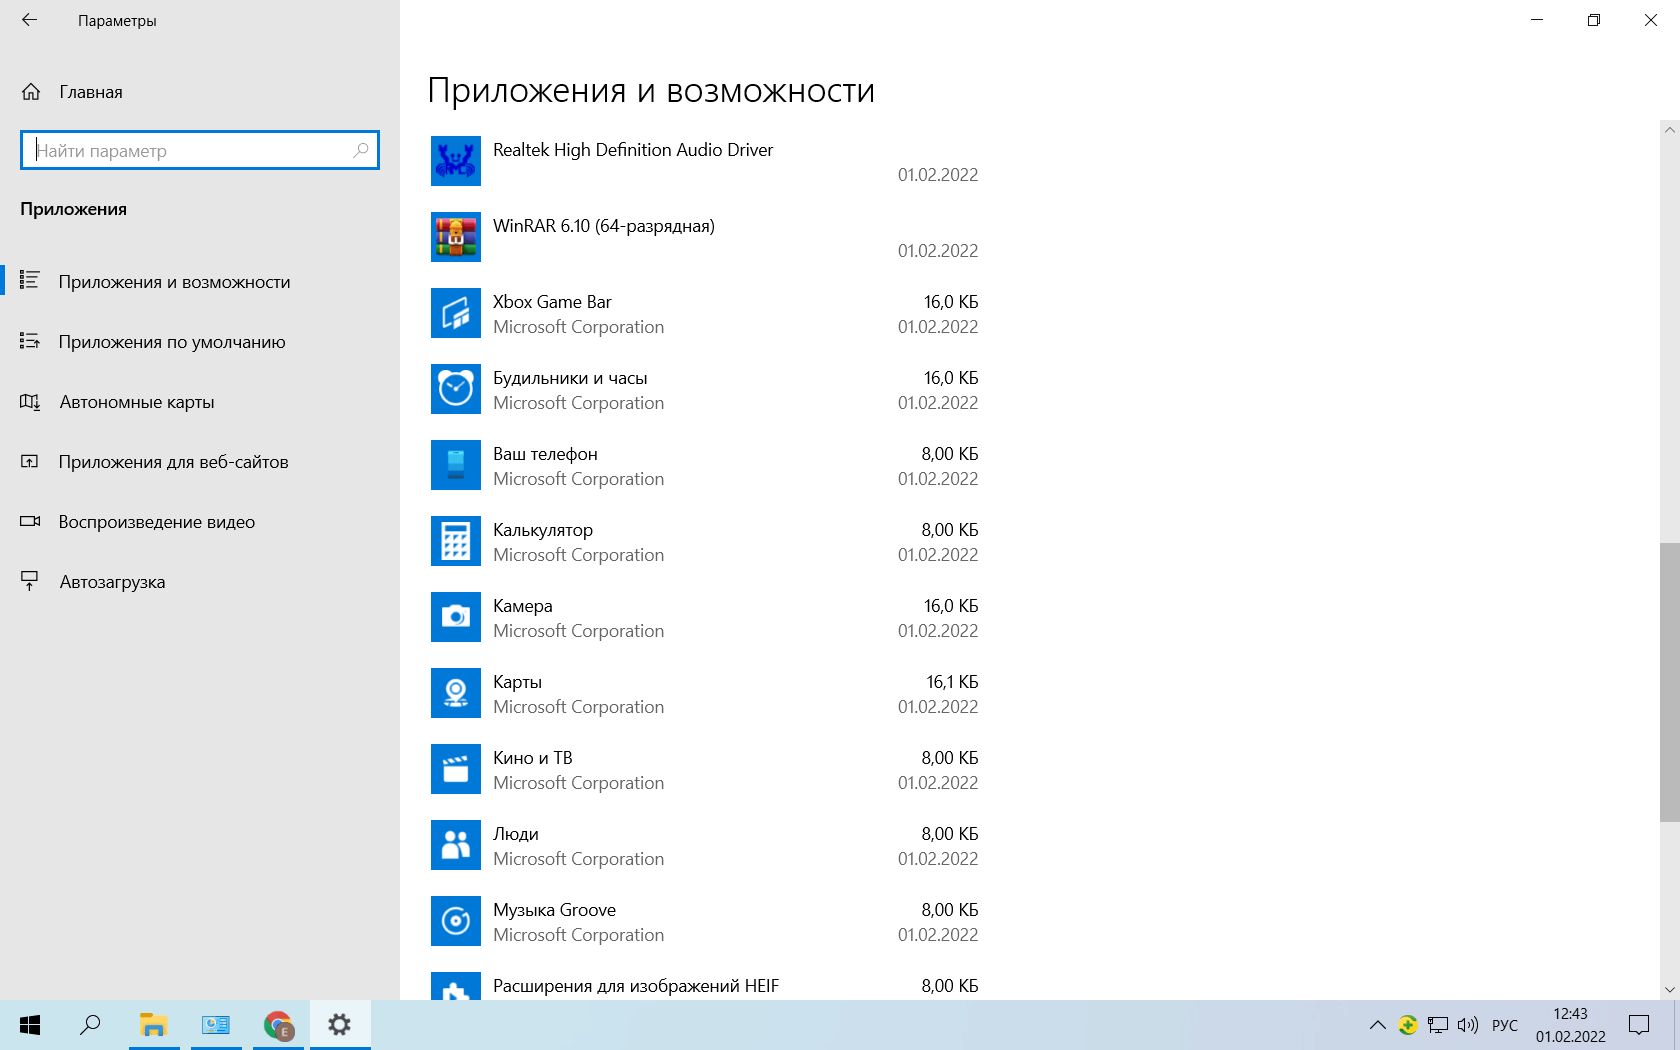This screenshot has height=1050, width=1680.
Task: Select the Ваш телефон entry
Action: [705, 465]
